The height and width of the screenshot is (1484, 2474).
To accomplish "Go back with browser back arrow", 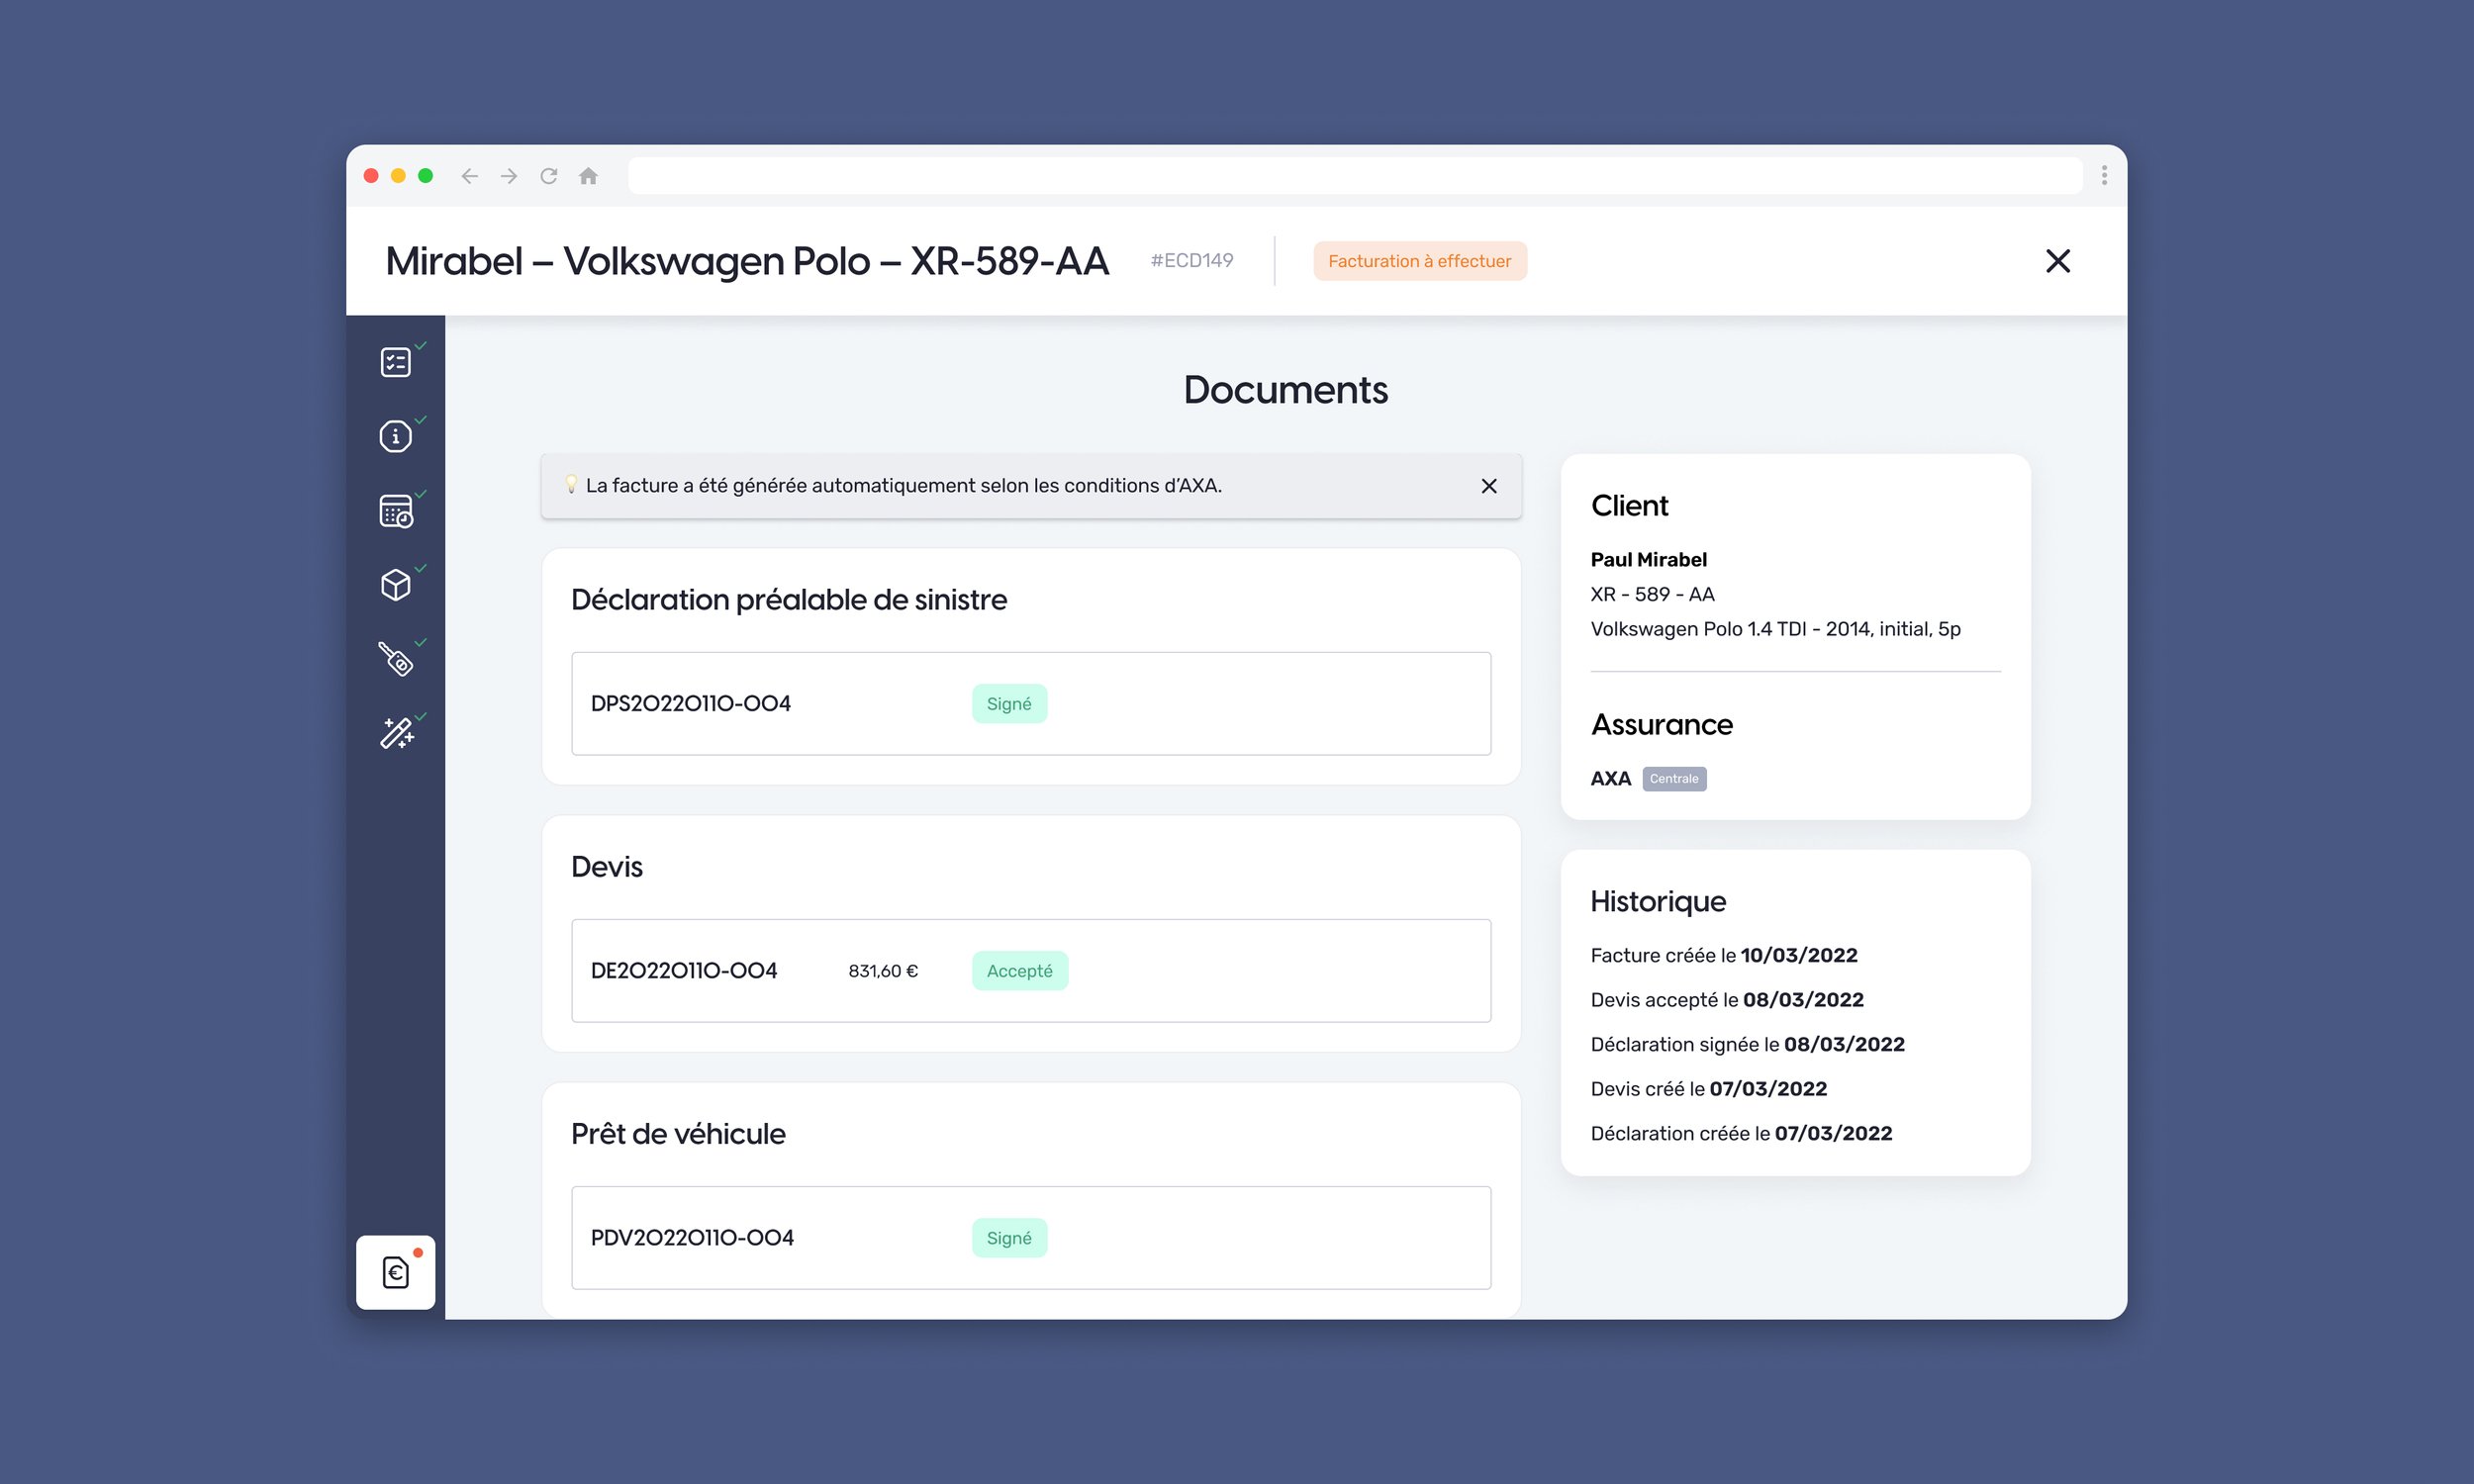I will pos(469,176).
